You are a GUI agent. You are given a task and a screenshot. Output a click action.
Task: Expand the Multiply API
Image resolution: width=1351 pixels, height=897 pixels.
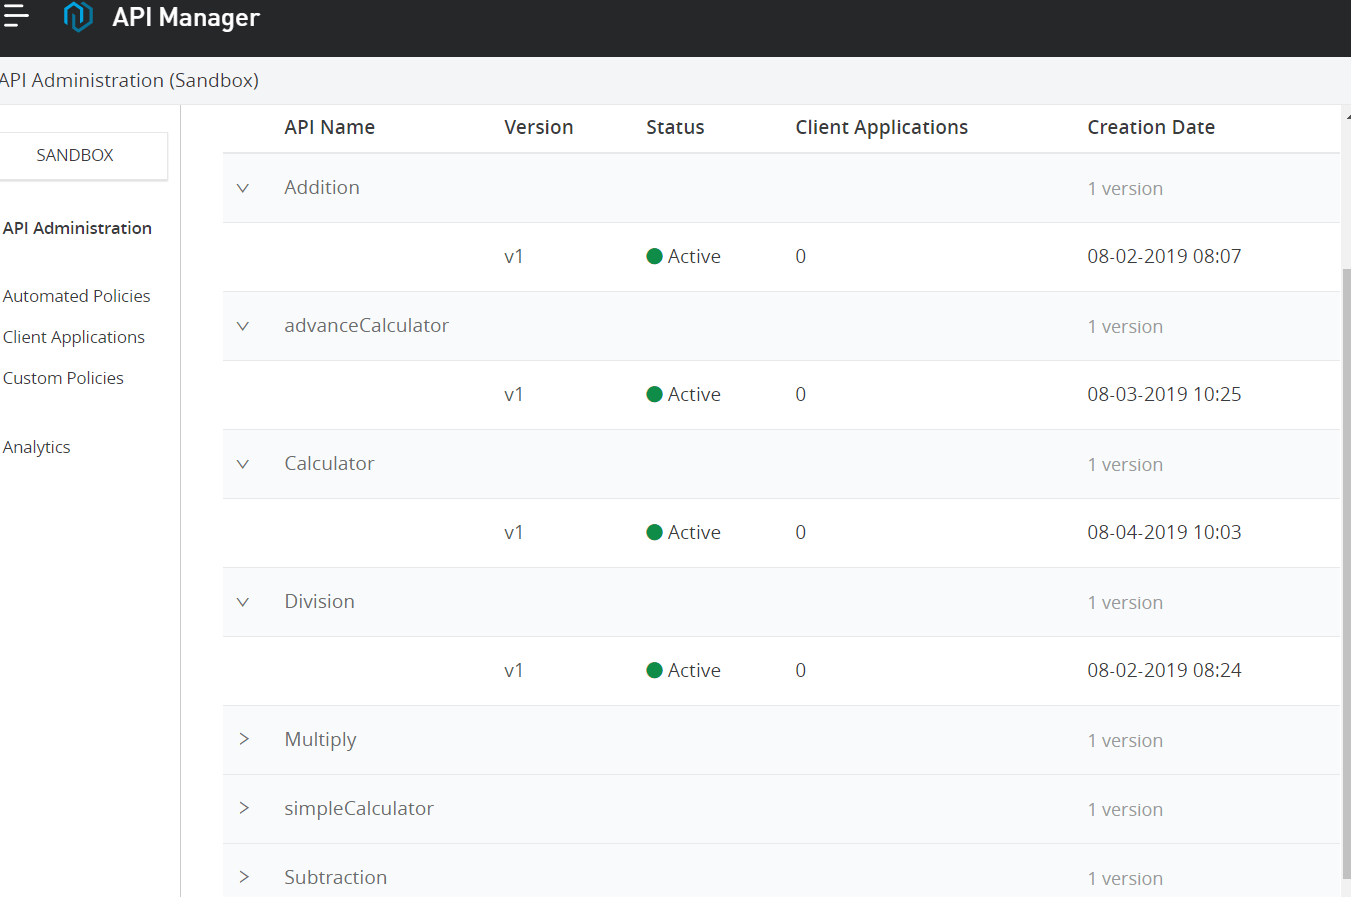[244, 739]
